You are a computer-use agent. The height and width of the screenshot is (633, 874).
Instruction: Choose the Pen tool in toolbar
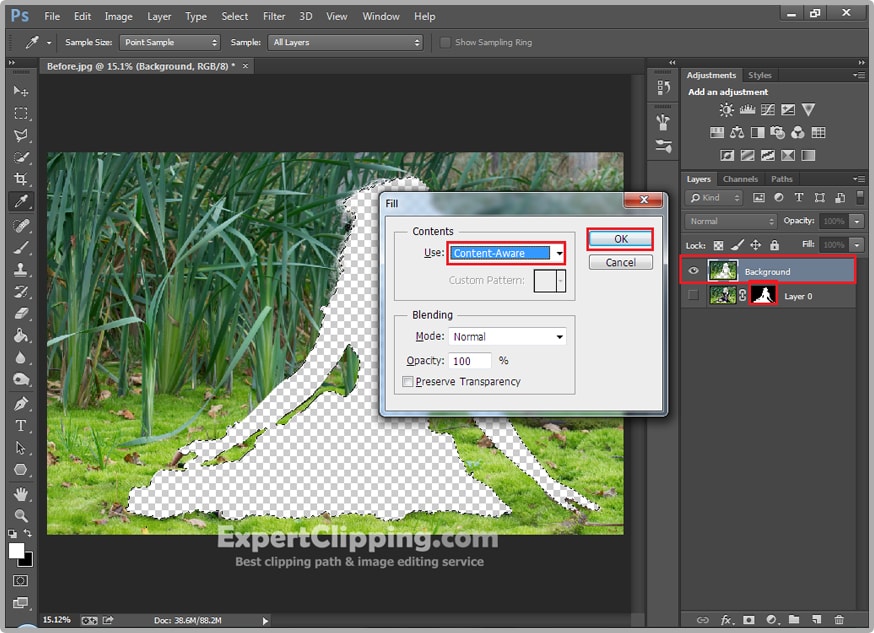[x=21, y=404]
